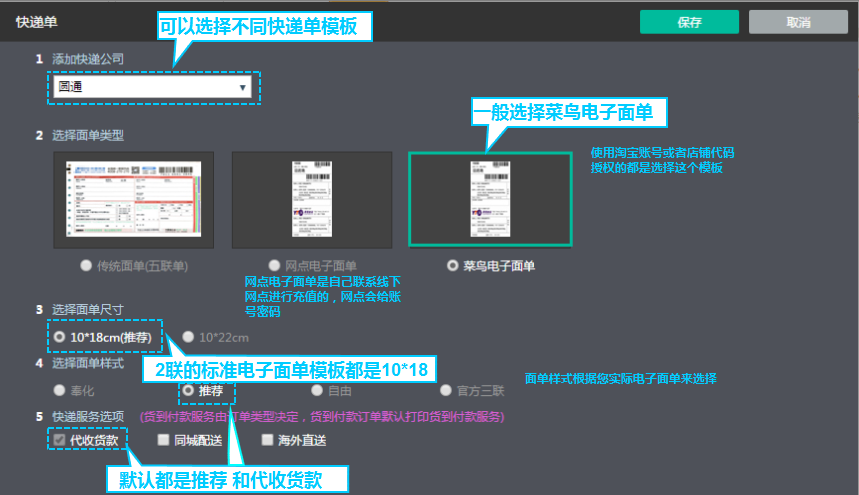859x495 pixels.
Task: Select the 10*22cm size option
Action: click(188, 337)
